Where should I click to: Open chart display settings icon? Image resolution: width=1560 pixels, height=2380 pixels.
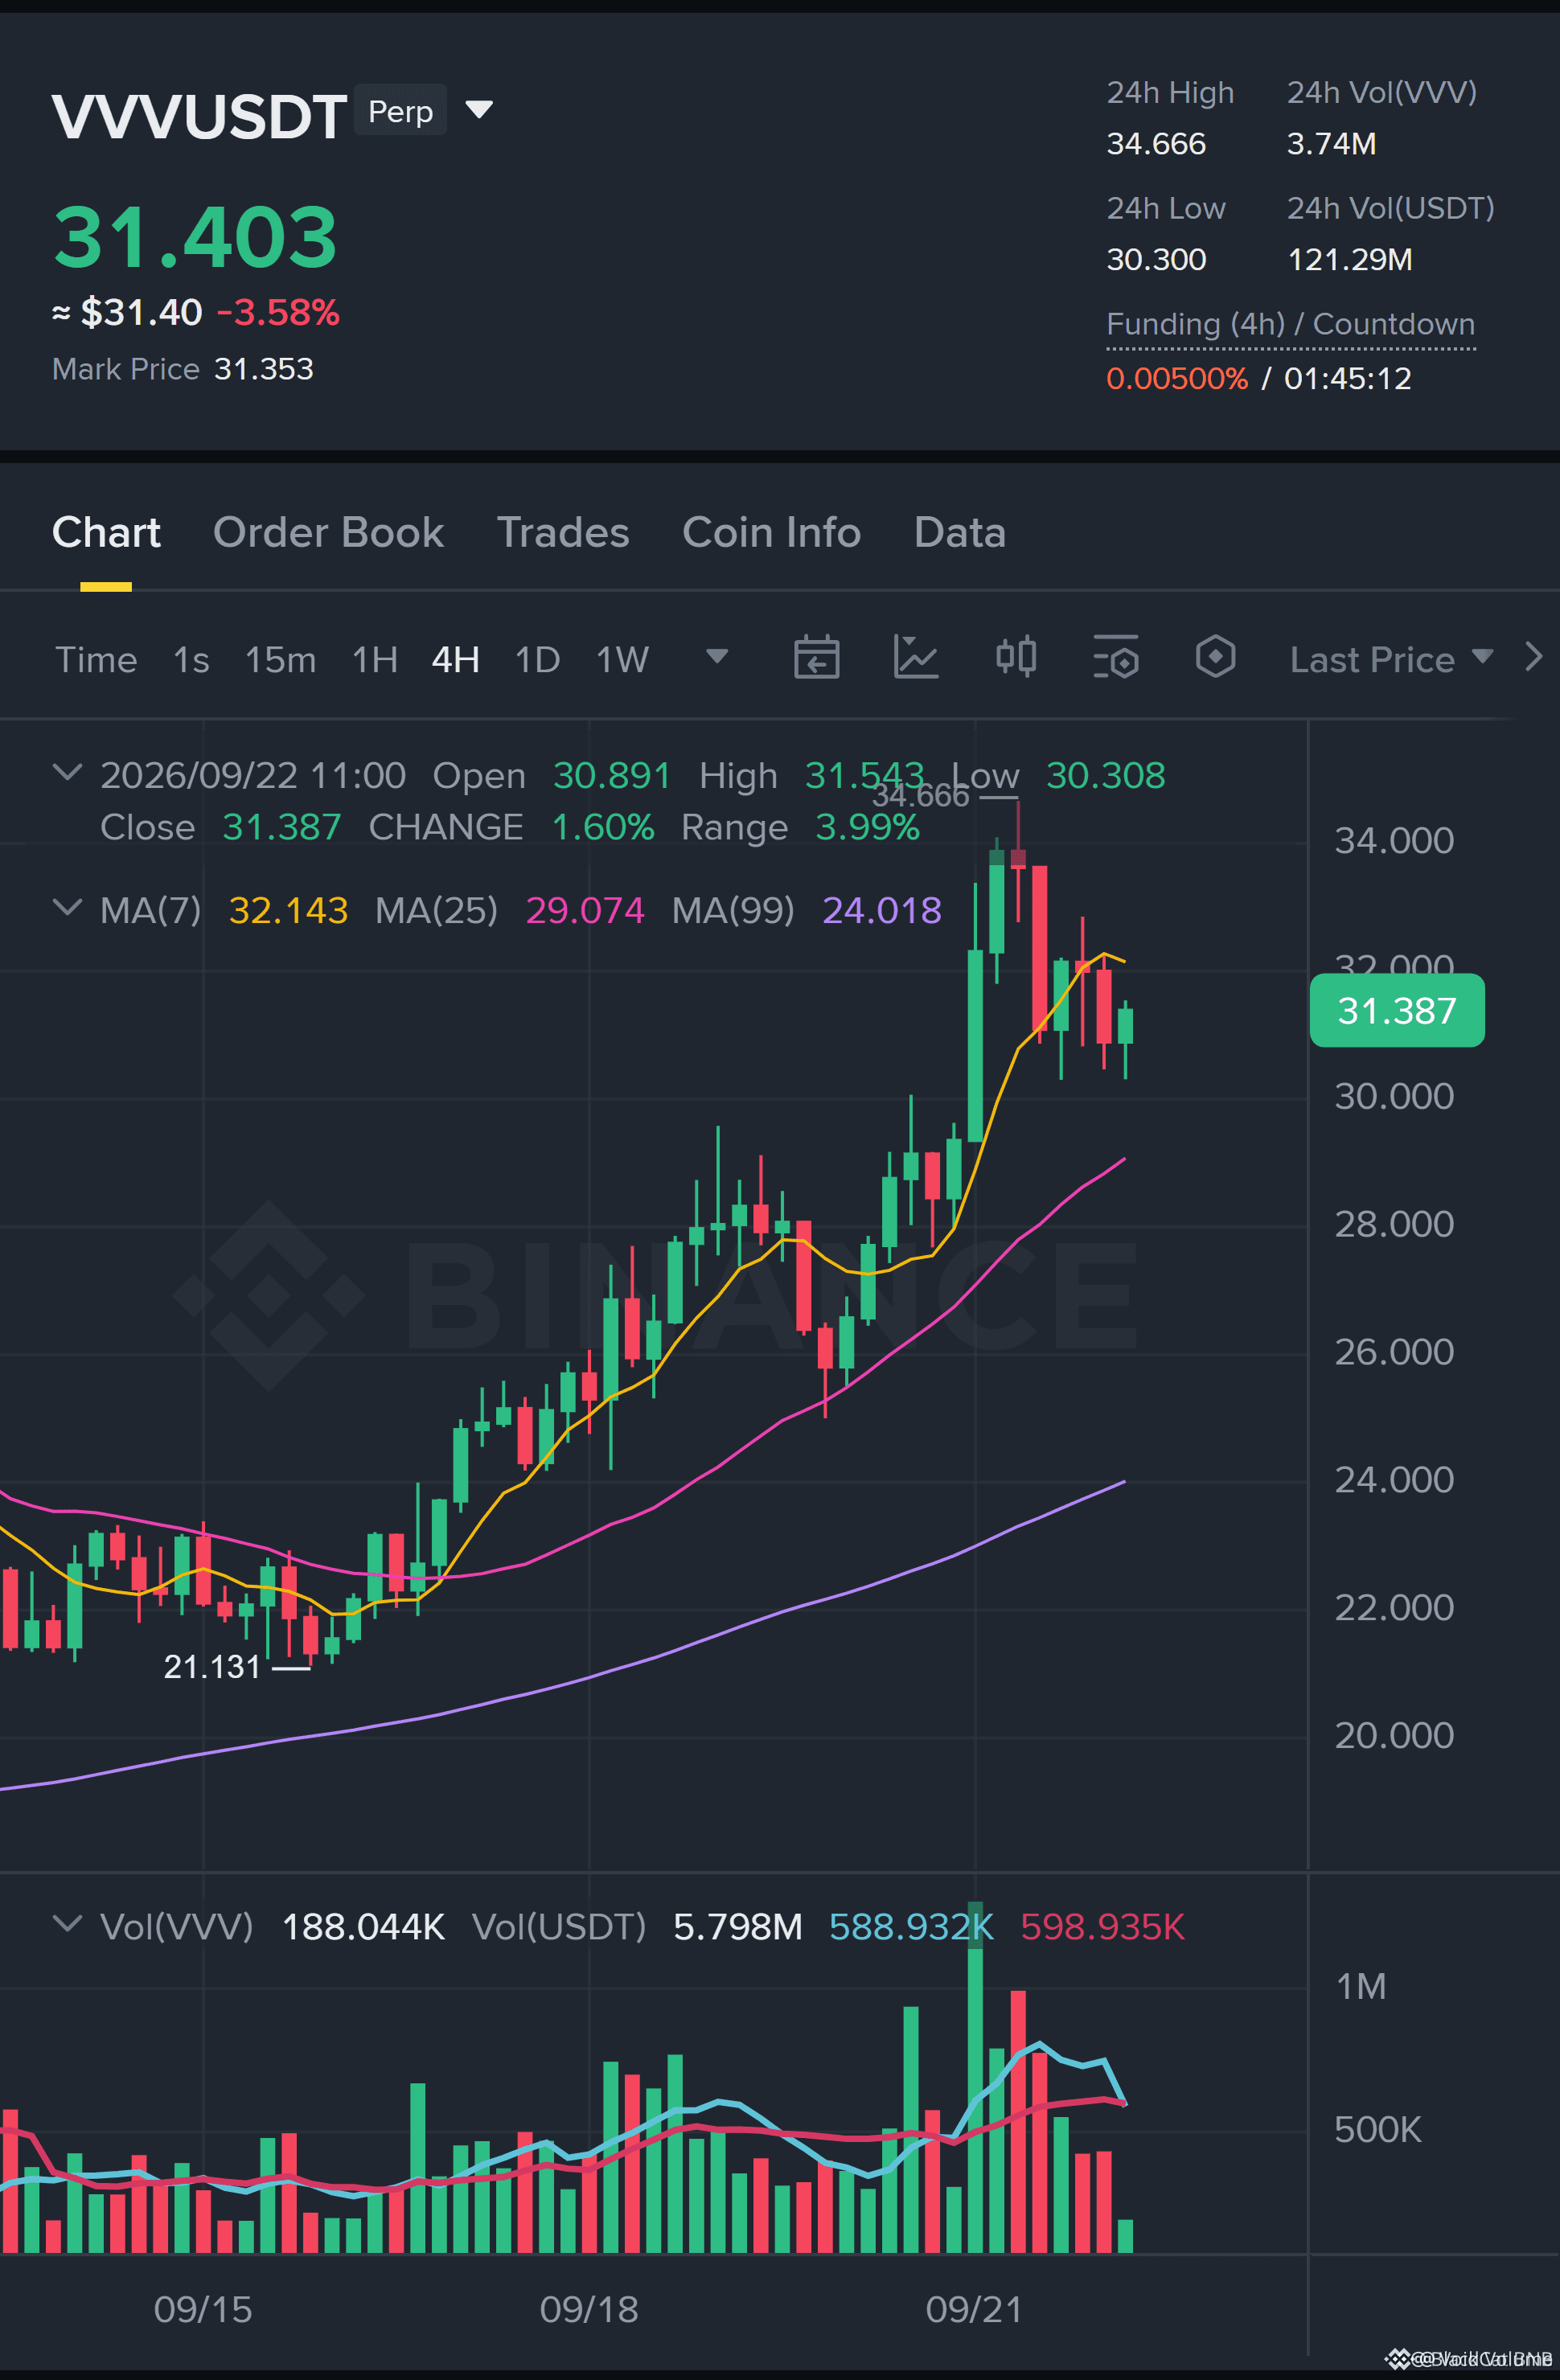click(1116, 657)
